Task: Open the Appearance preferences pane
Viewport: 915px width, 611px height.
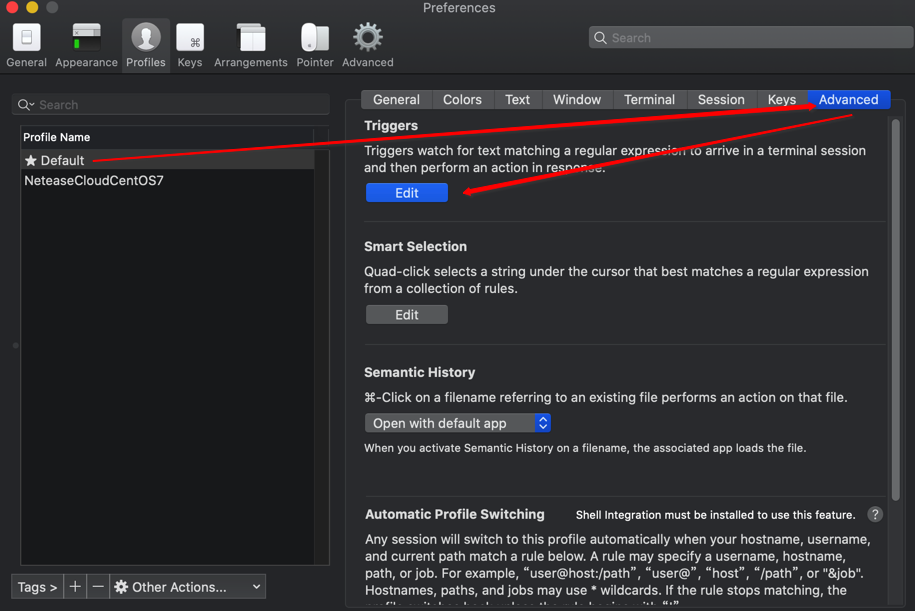Action: tap(86, 46)
